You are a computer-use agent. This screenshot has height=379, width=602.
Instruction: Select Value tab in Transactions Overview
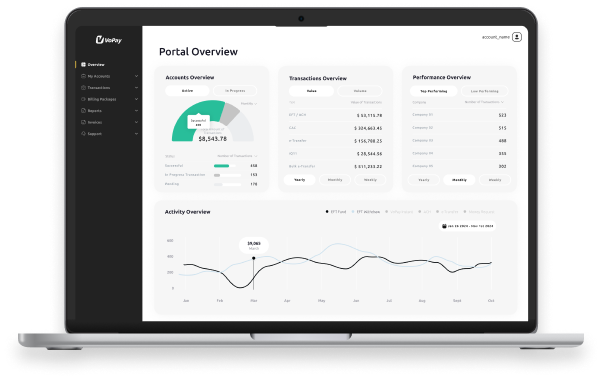tap(311, 91)
